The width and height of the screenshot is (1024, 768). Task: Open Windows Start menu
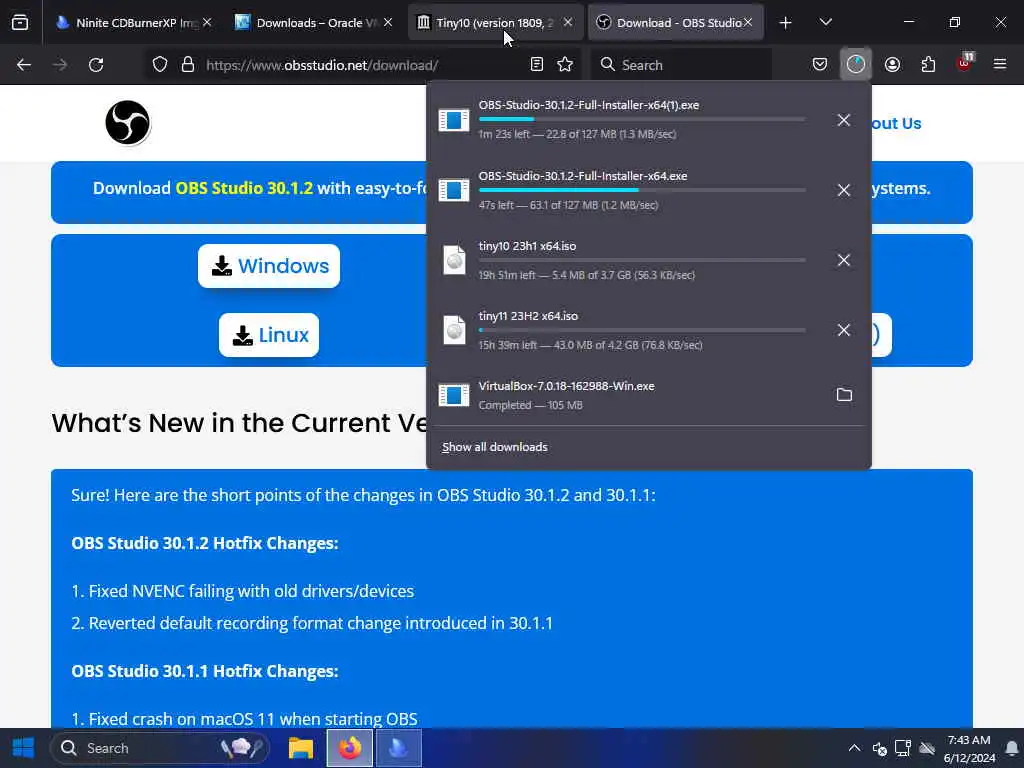[24, 748]
